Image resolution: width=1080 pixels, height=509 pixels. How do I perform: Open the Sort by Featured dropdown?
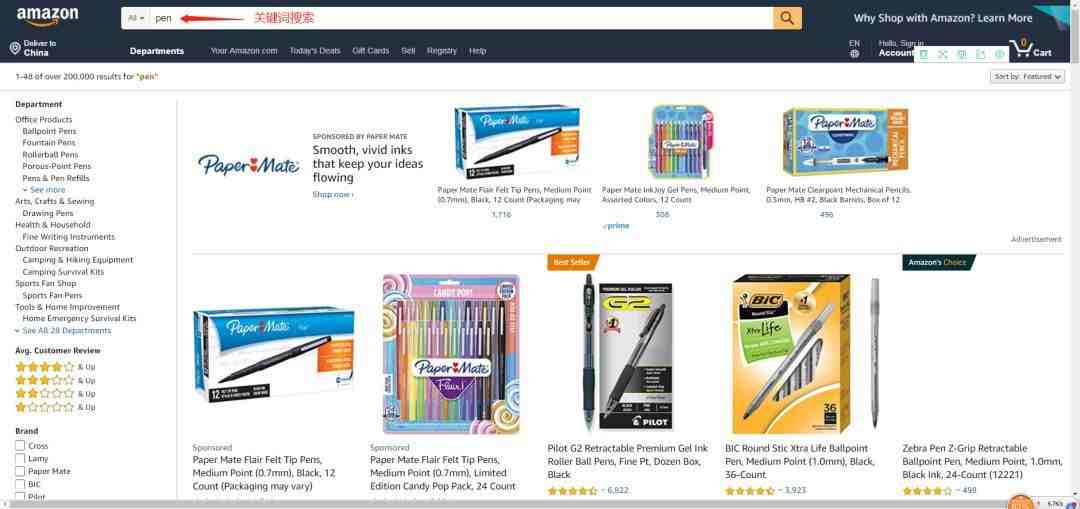pos(1027,76)
